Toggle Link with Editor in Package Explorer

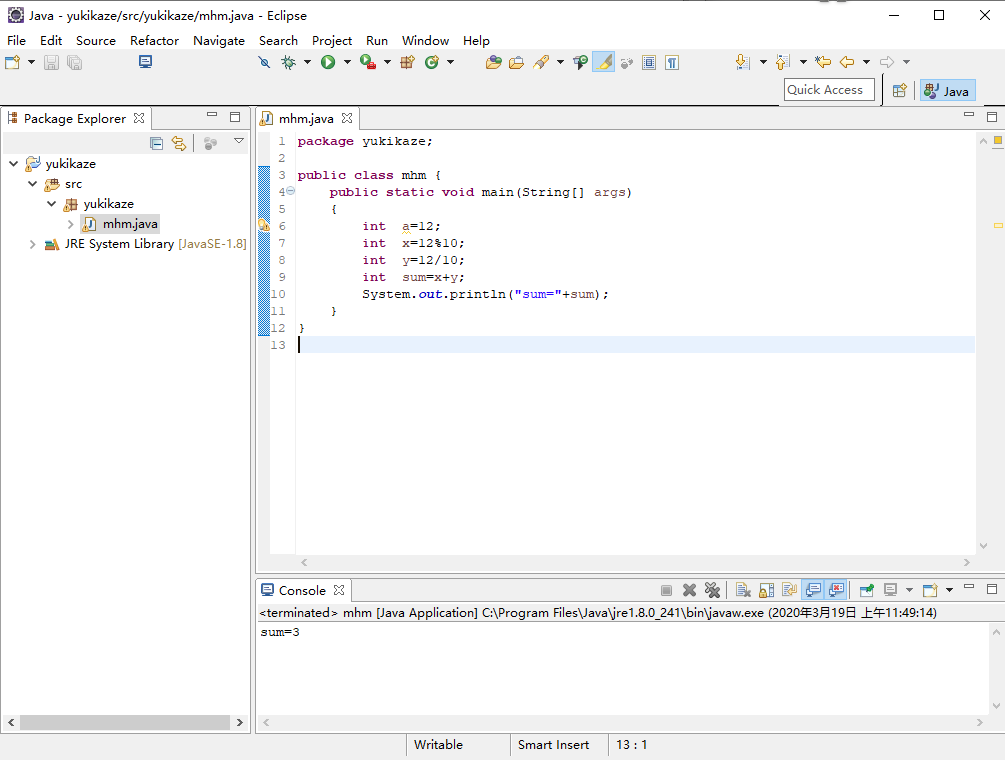(178, 143)
